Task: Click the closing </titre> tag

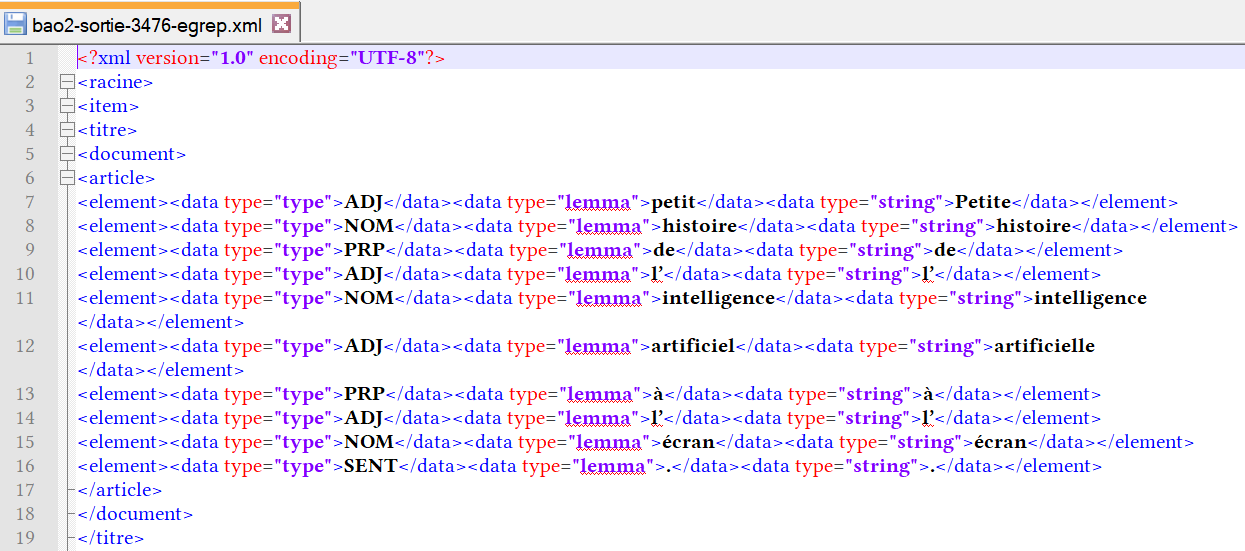Action: click(111, 538)
